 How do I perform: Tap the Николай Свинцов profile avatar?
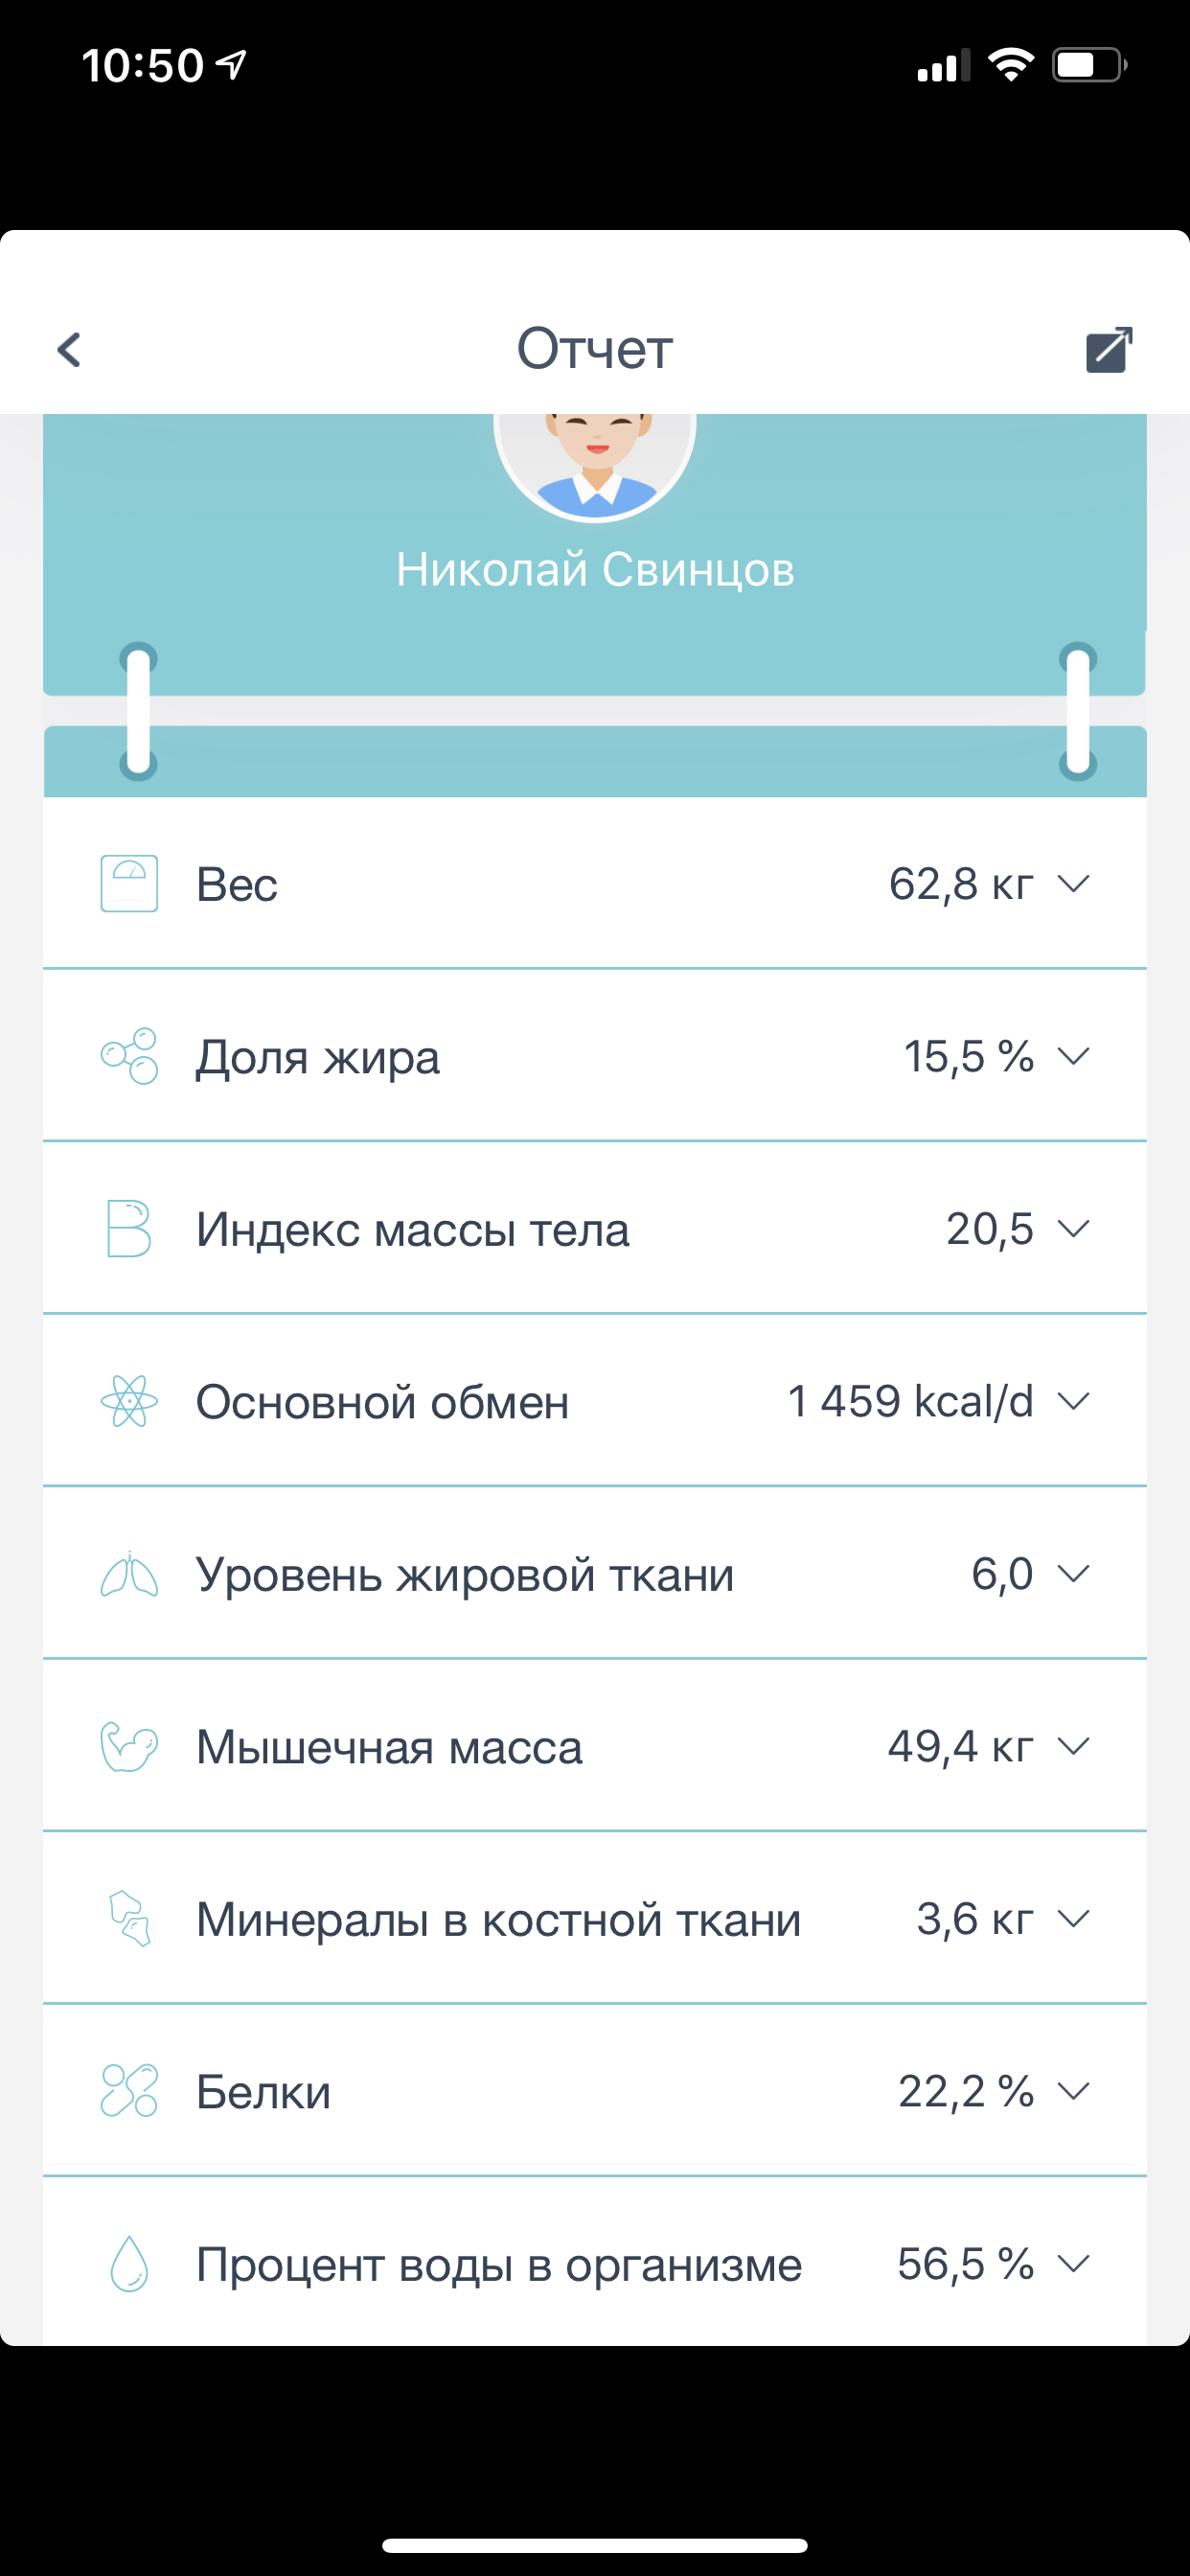595,460
